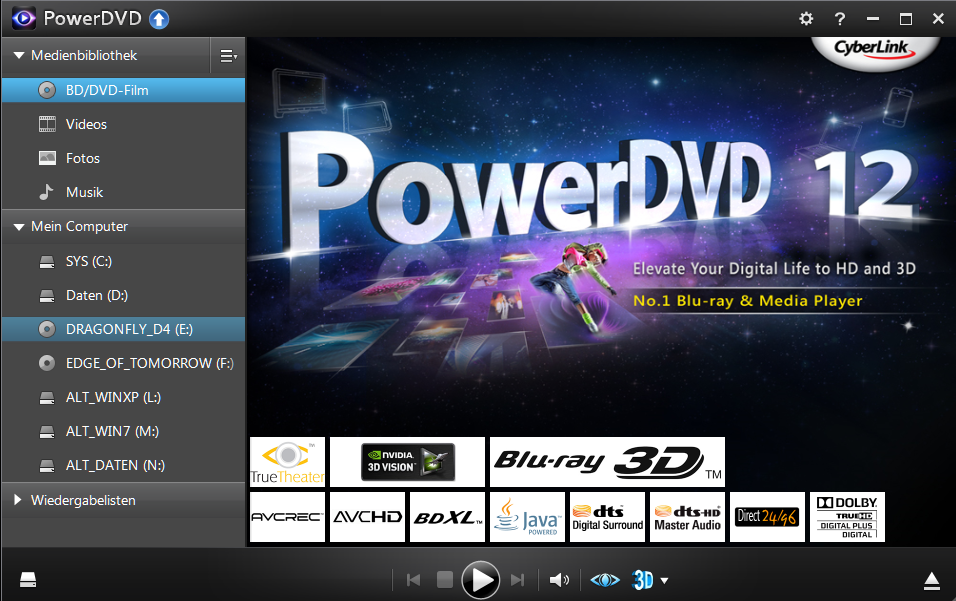Open settings via the gear icon

pyautogui.click(x=806, y=19)
